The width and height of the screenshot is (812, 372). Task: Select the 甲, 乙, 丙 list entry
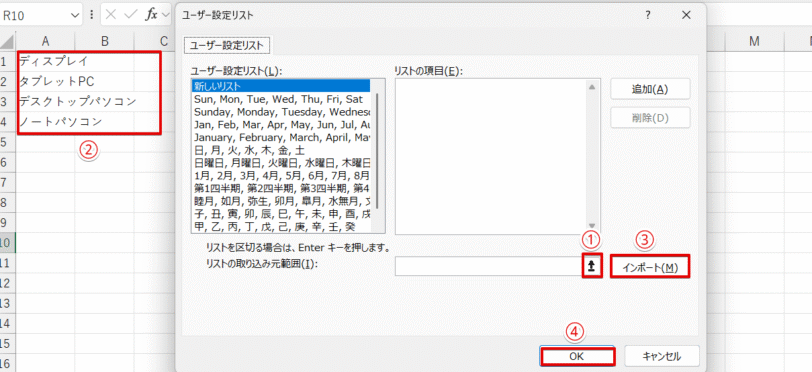[x=281, y=226]
